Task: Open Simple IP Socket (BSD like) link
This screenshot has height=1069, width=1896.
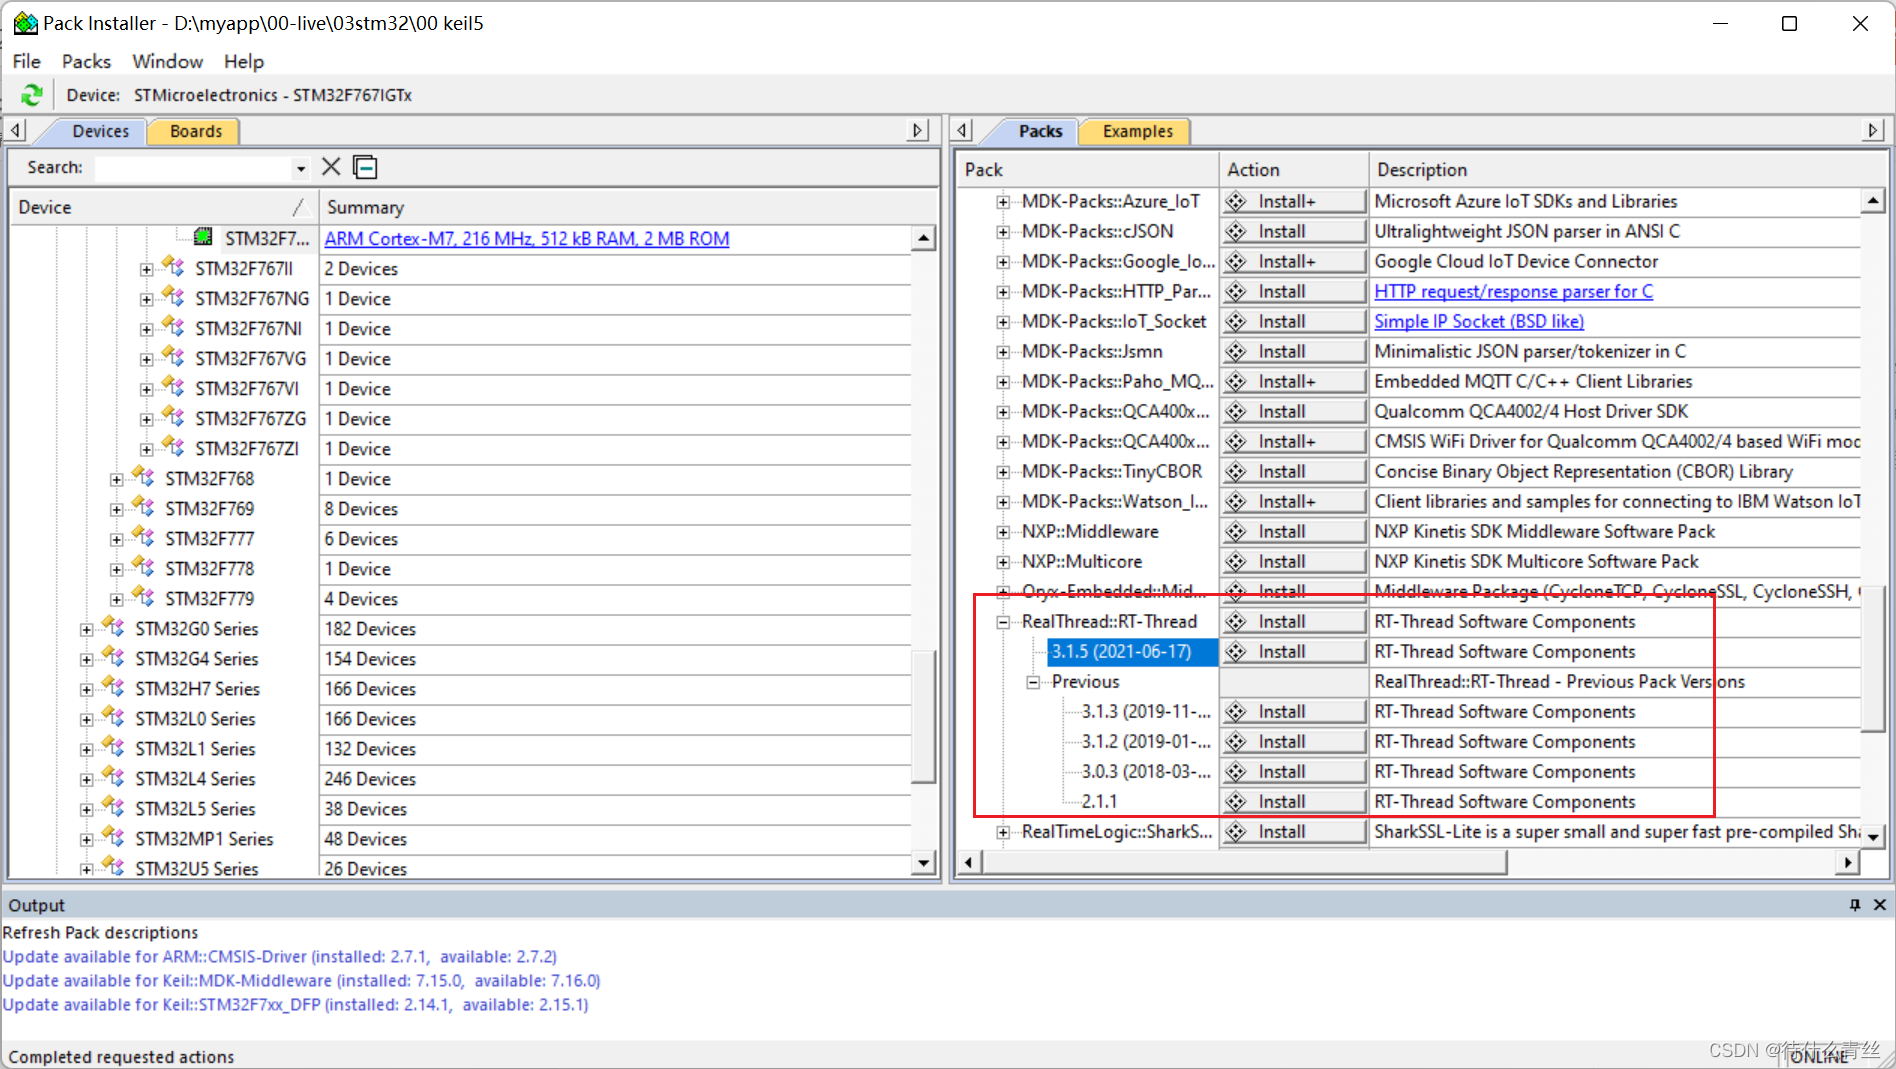Action: (1479, 321)
